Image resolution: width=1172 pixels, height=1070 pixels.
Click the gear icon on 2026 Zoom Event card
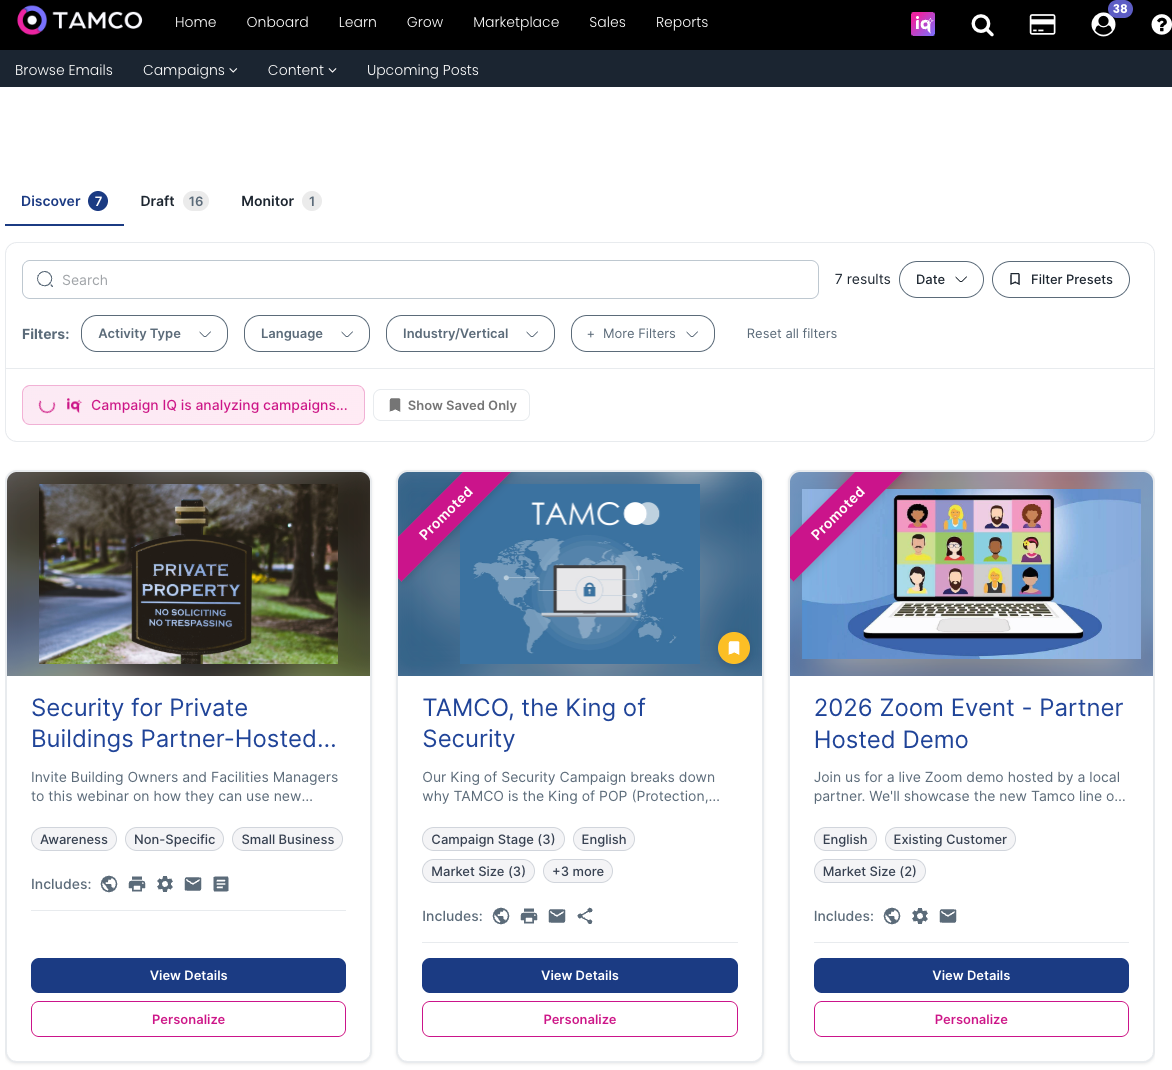pos(920,916)
